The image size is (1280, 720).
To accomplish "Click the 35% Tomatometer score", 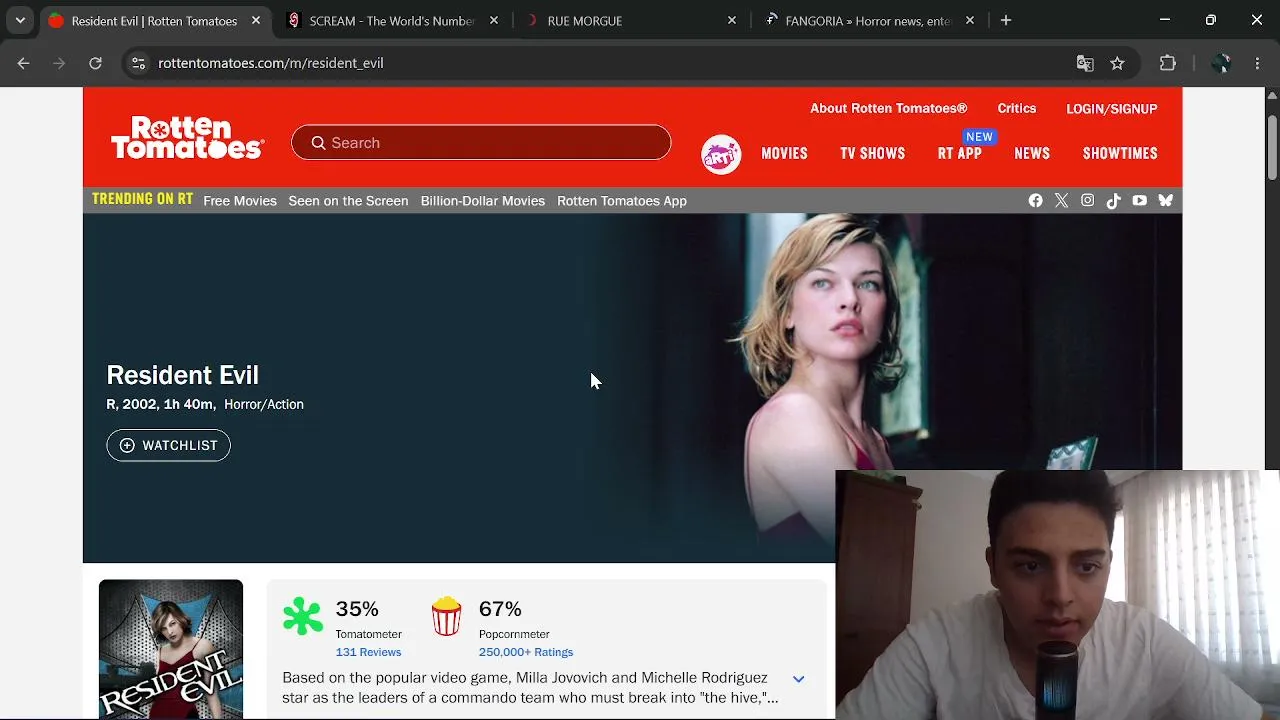I will 357,609.
